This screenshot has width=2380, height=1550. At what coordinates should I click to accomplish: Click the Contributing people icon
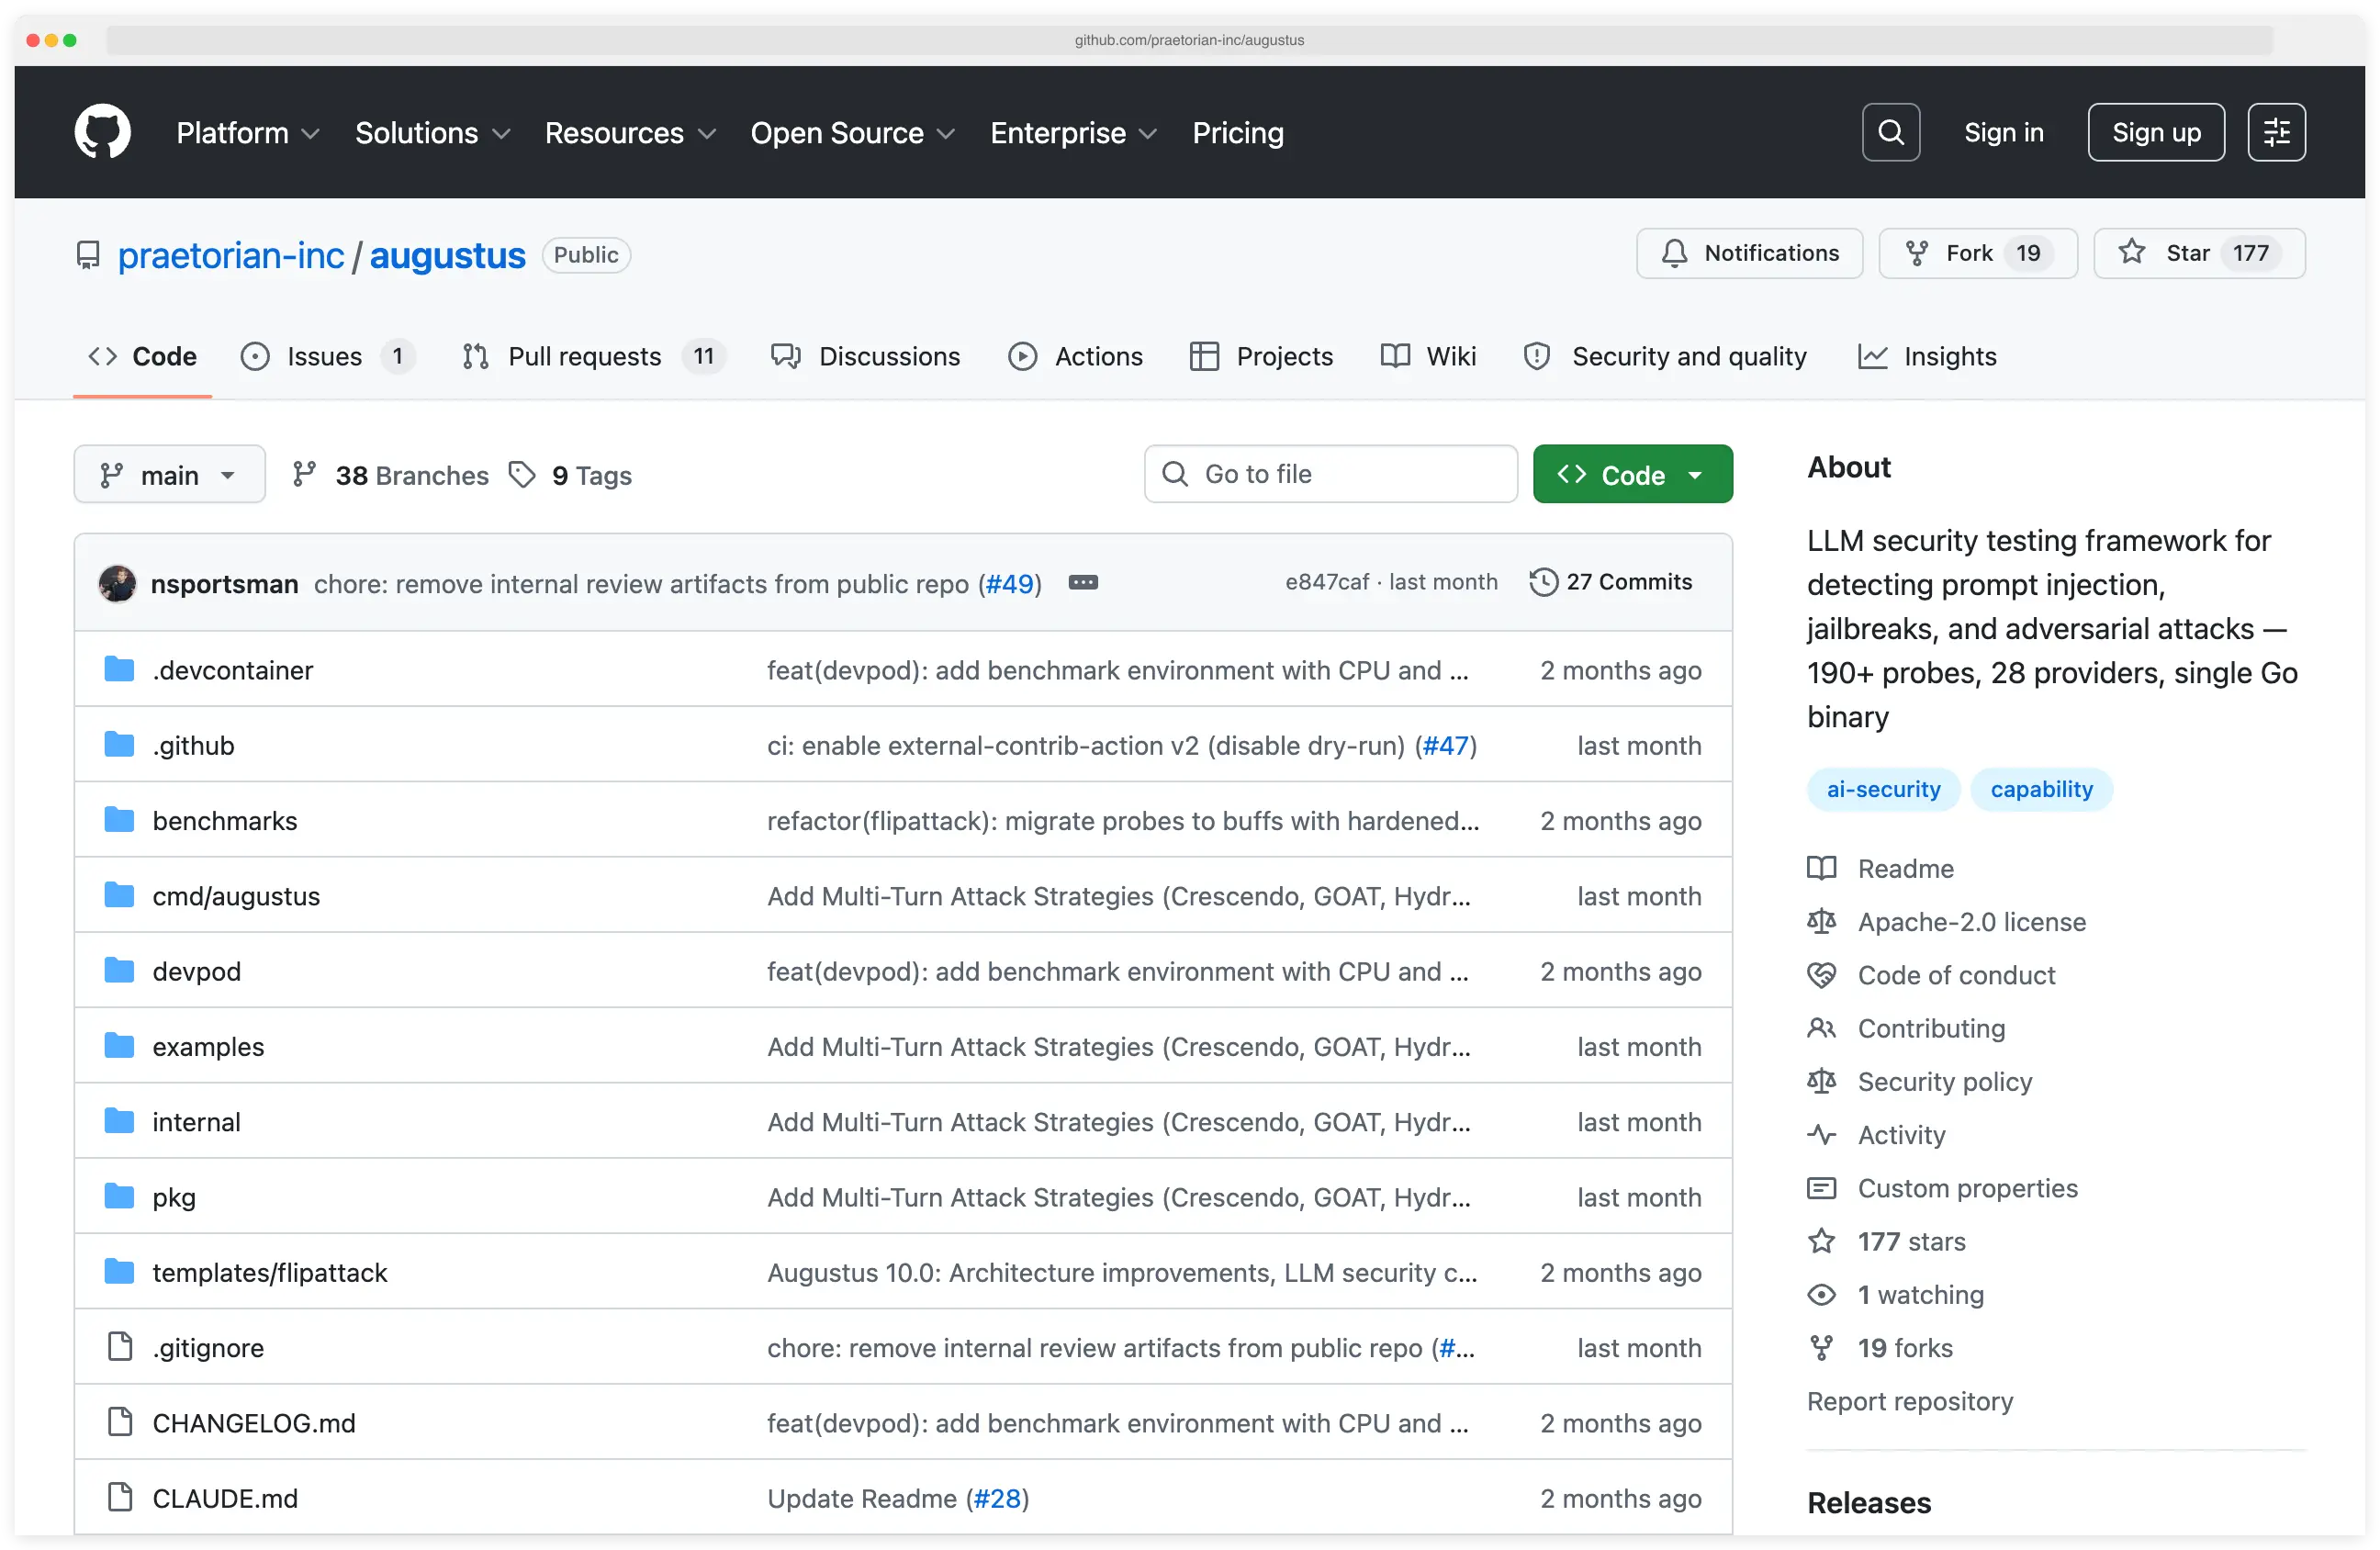(x=1821, y=1027)
